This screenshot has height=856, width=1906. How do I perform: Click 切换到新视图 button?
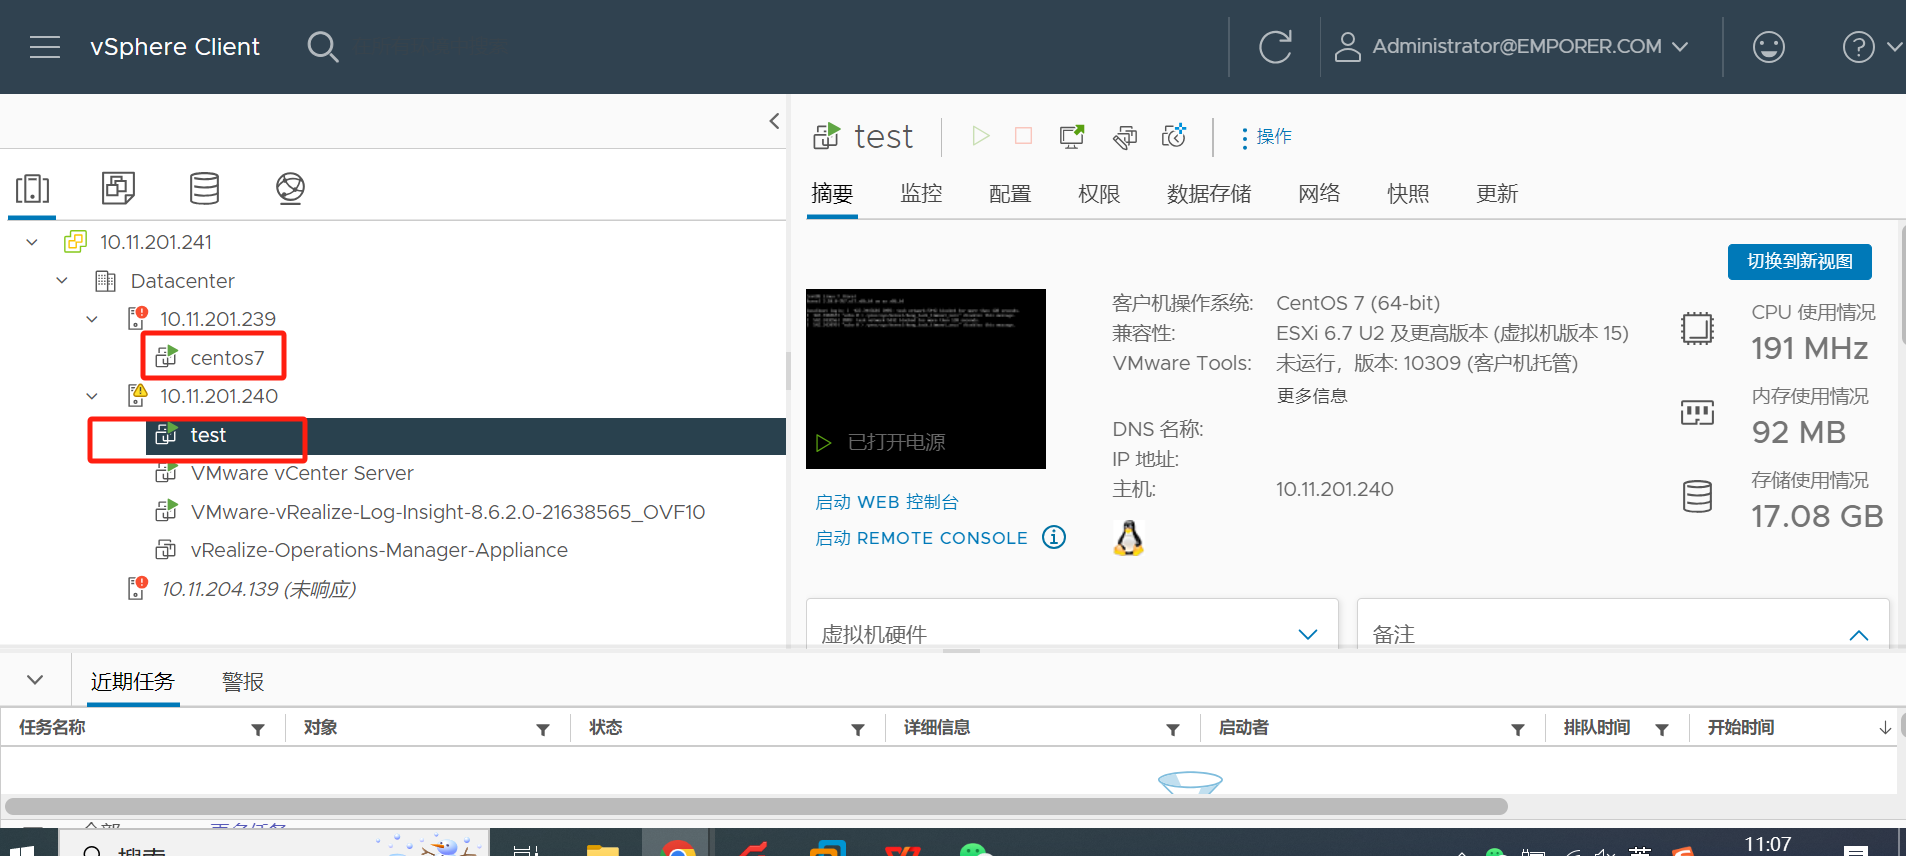[1800, 262]
